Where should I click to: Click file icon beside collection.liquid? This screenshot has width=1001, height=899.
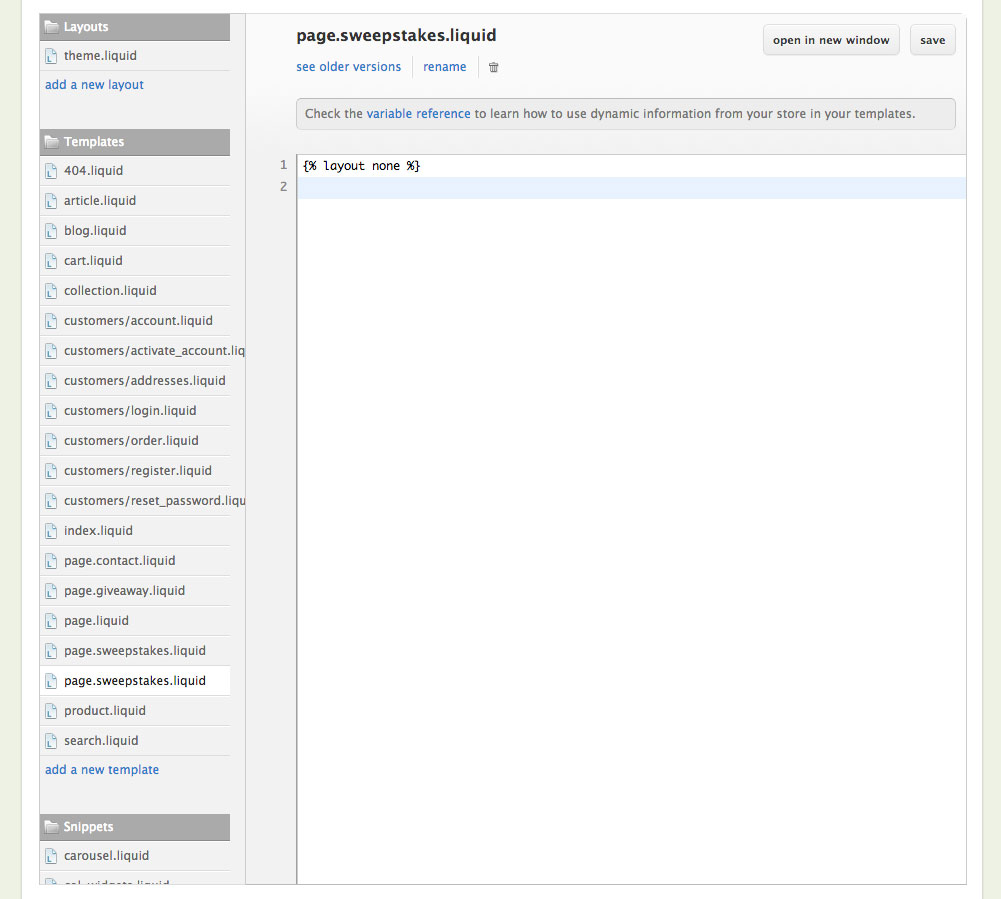(x=51, y=291)
